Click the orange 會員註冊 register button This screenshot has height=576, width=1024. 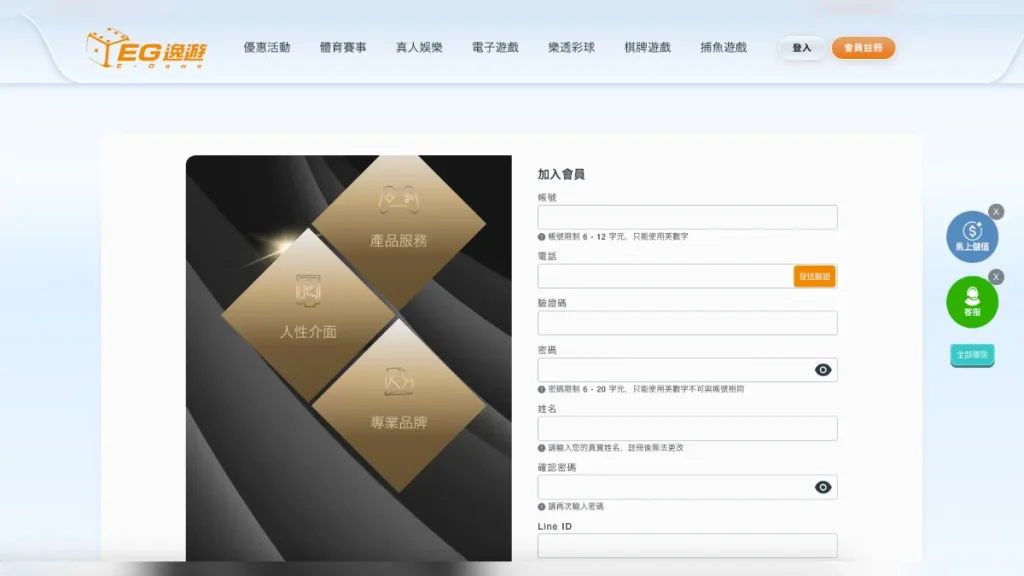point(864,47)
